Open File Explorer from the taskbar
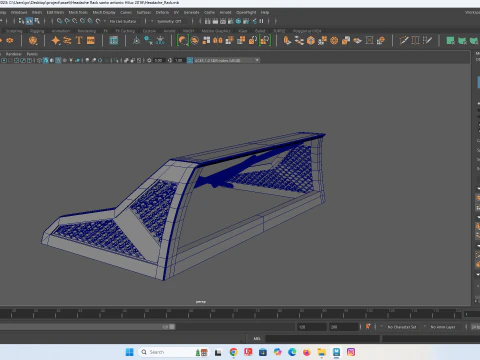 322,352
